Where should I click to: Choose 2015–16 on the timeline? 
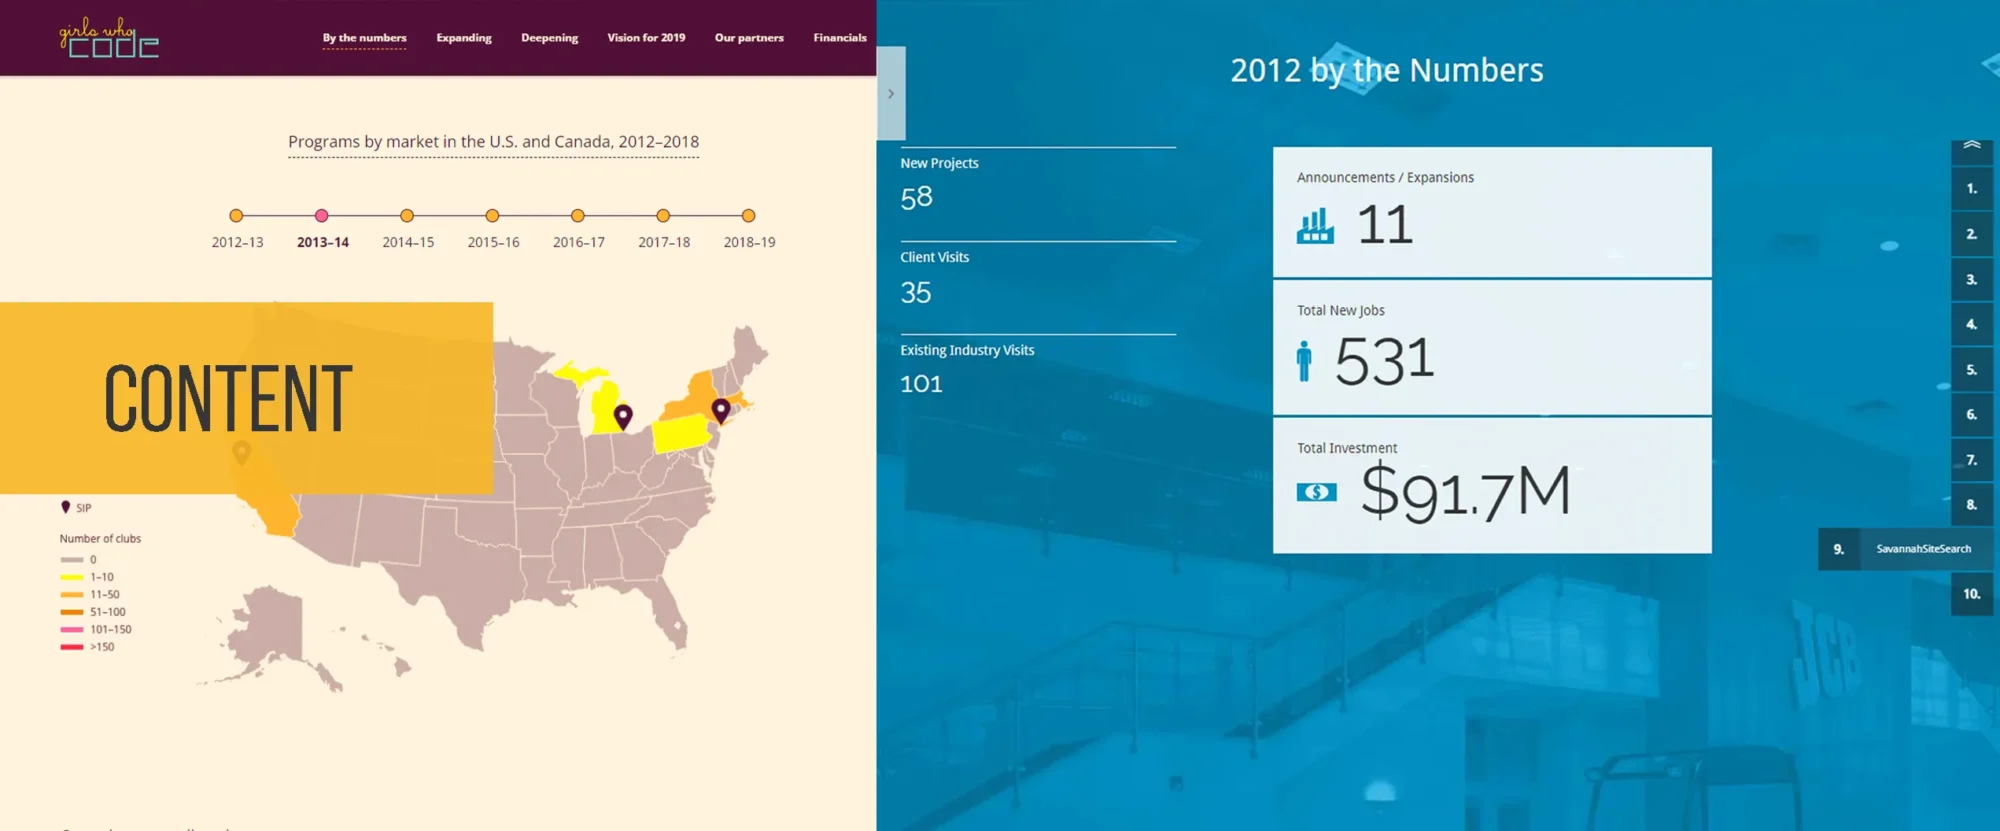(x=492, y=216)
